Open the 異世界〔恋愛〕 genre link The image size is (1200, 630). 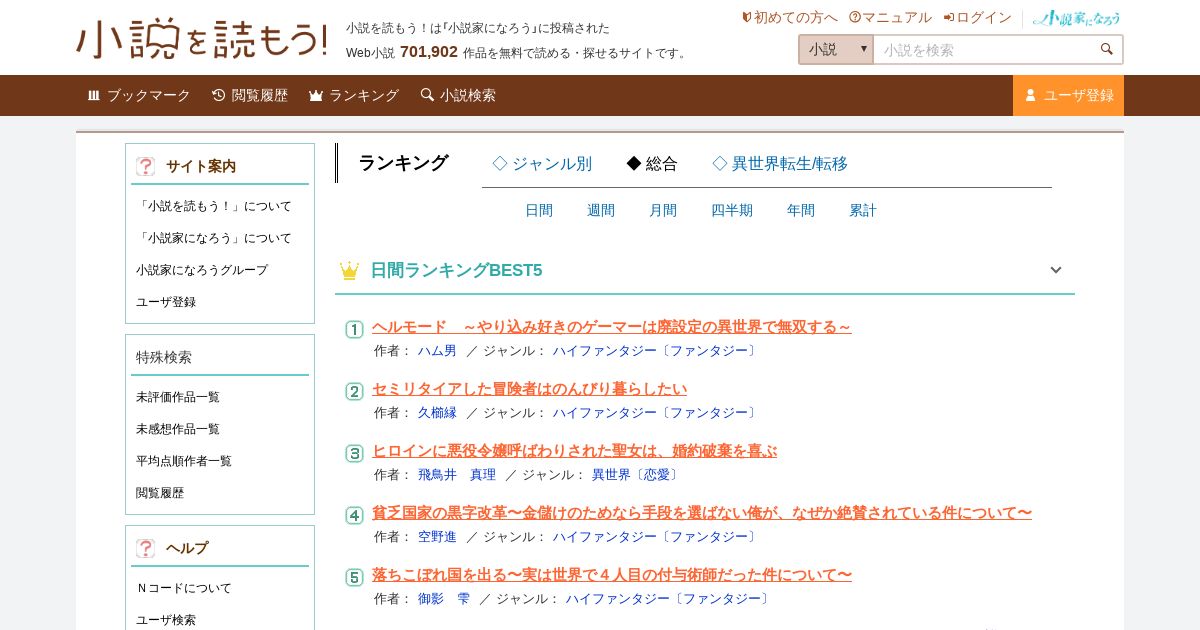click(x=637, y=475)
